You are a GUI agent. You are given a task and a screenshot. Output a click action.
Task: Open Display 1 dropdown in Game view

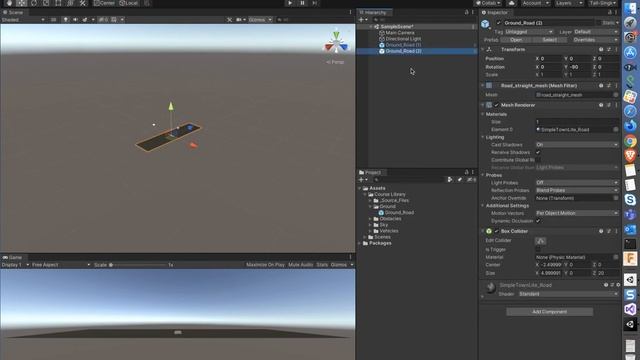[x=15, y=265]
